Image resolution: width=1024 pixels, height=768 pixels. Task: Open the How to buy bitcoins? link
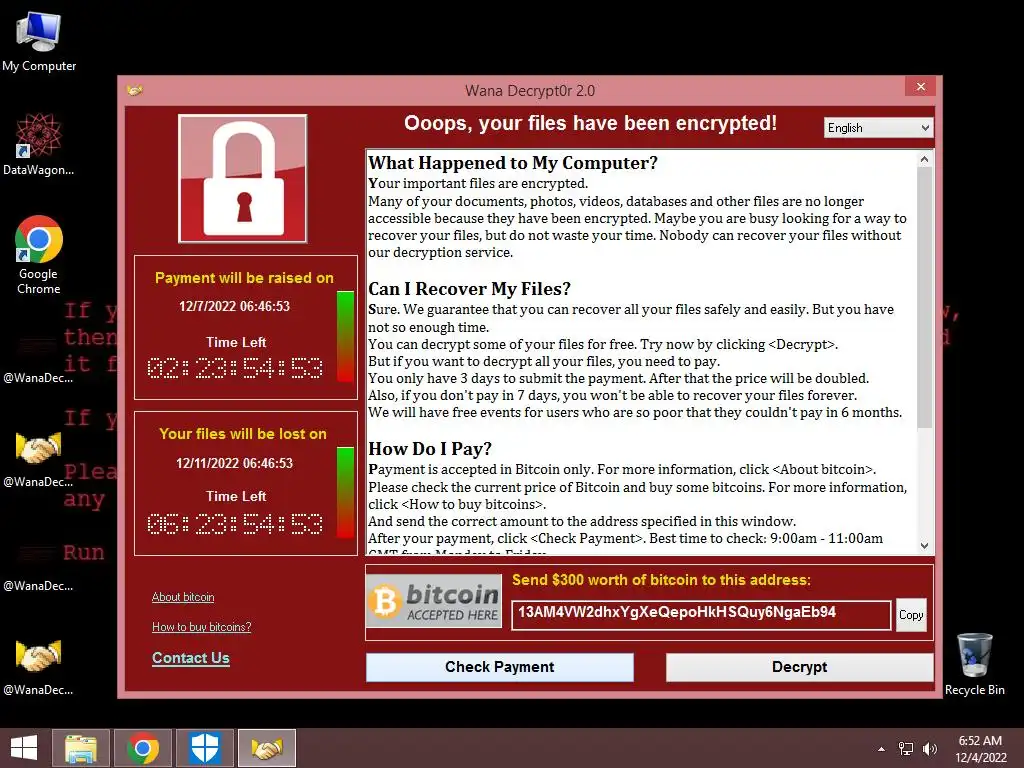coord(201,627)
